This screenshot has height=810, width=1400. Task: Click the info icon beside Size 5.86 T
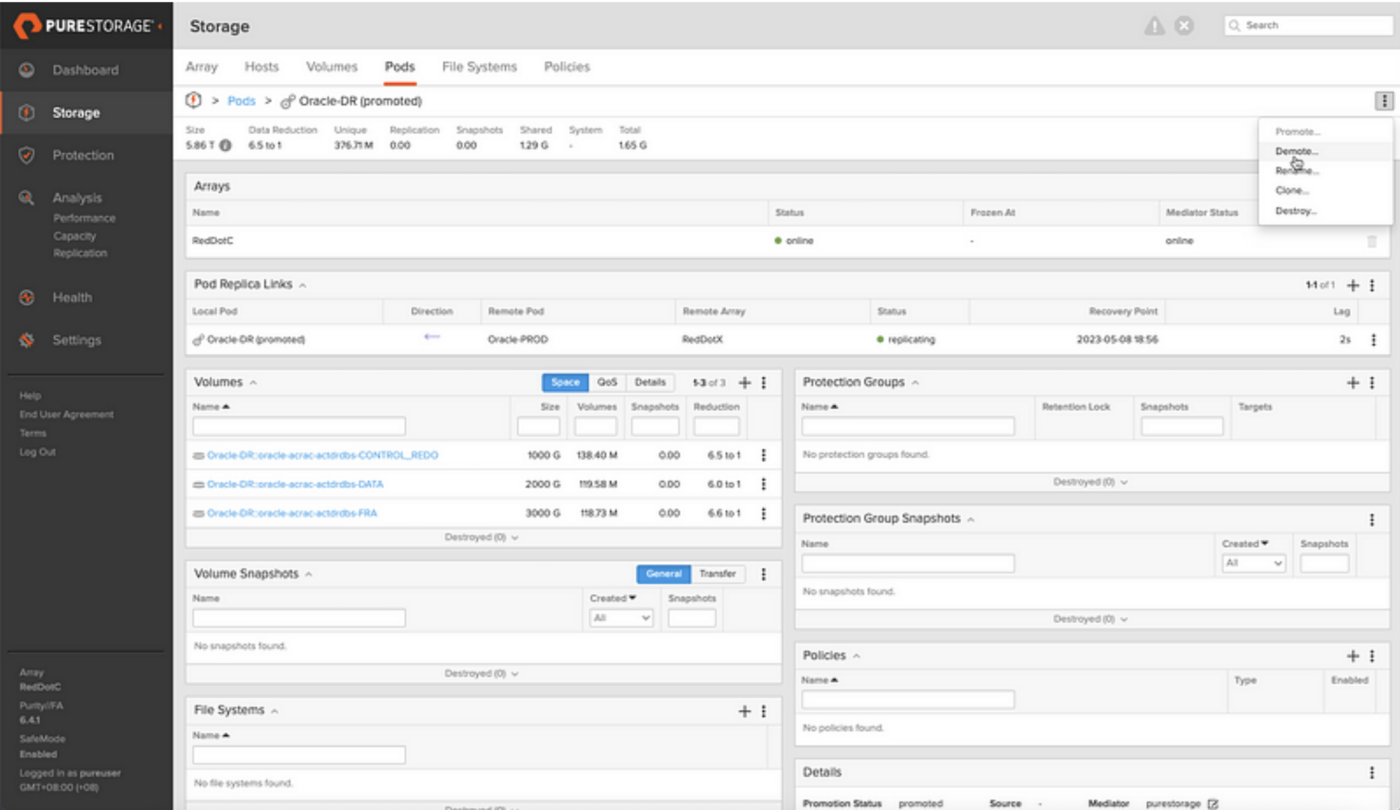225,145
